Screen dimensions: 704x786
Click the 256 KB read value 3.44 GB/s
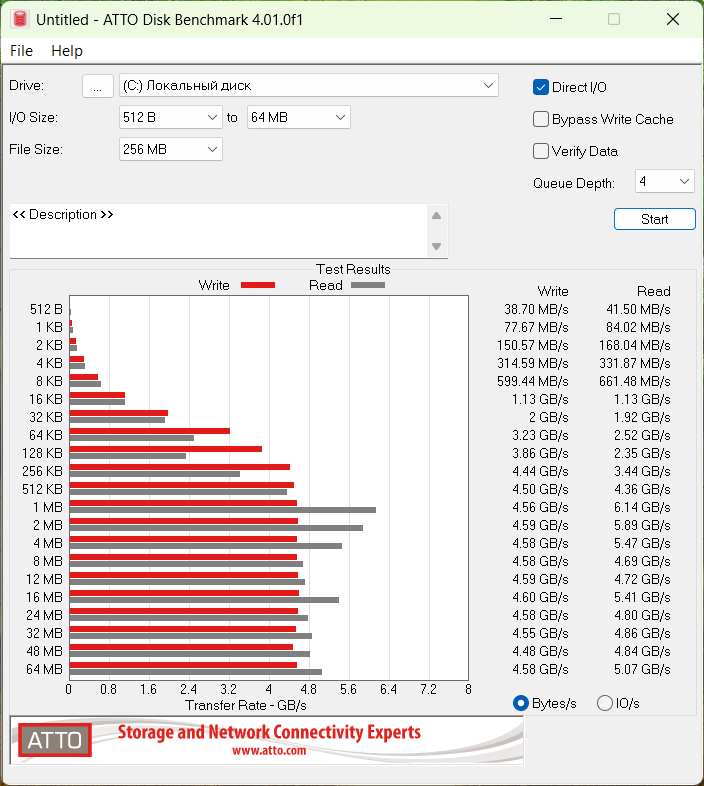point(642,471)
